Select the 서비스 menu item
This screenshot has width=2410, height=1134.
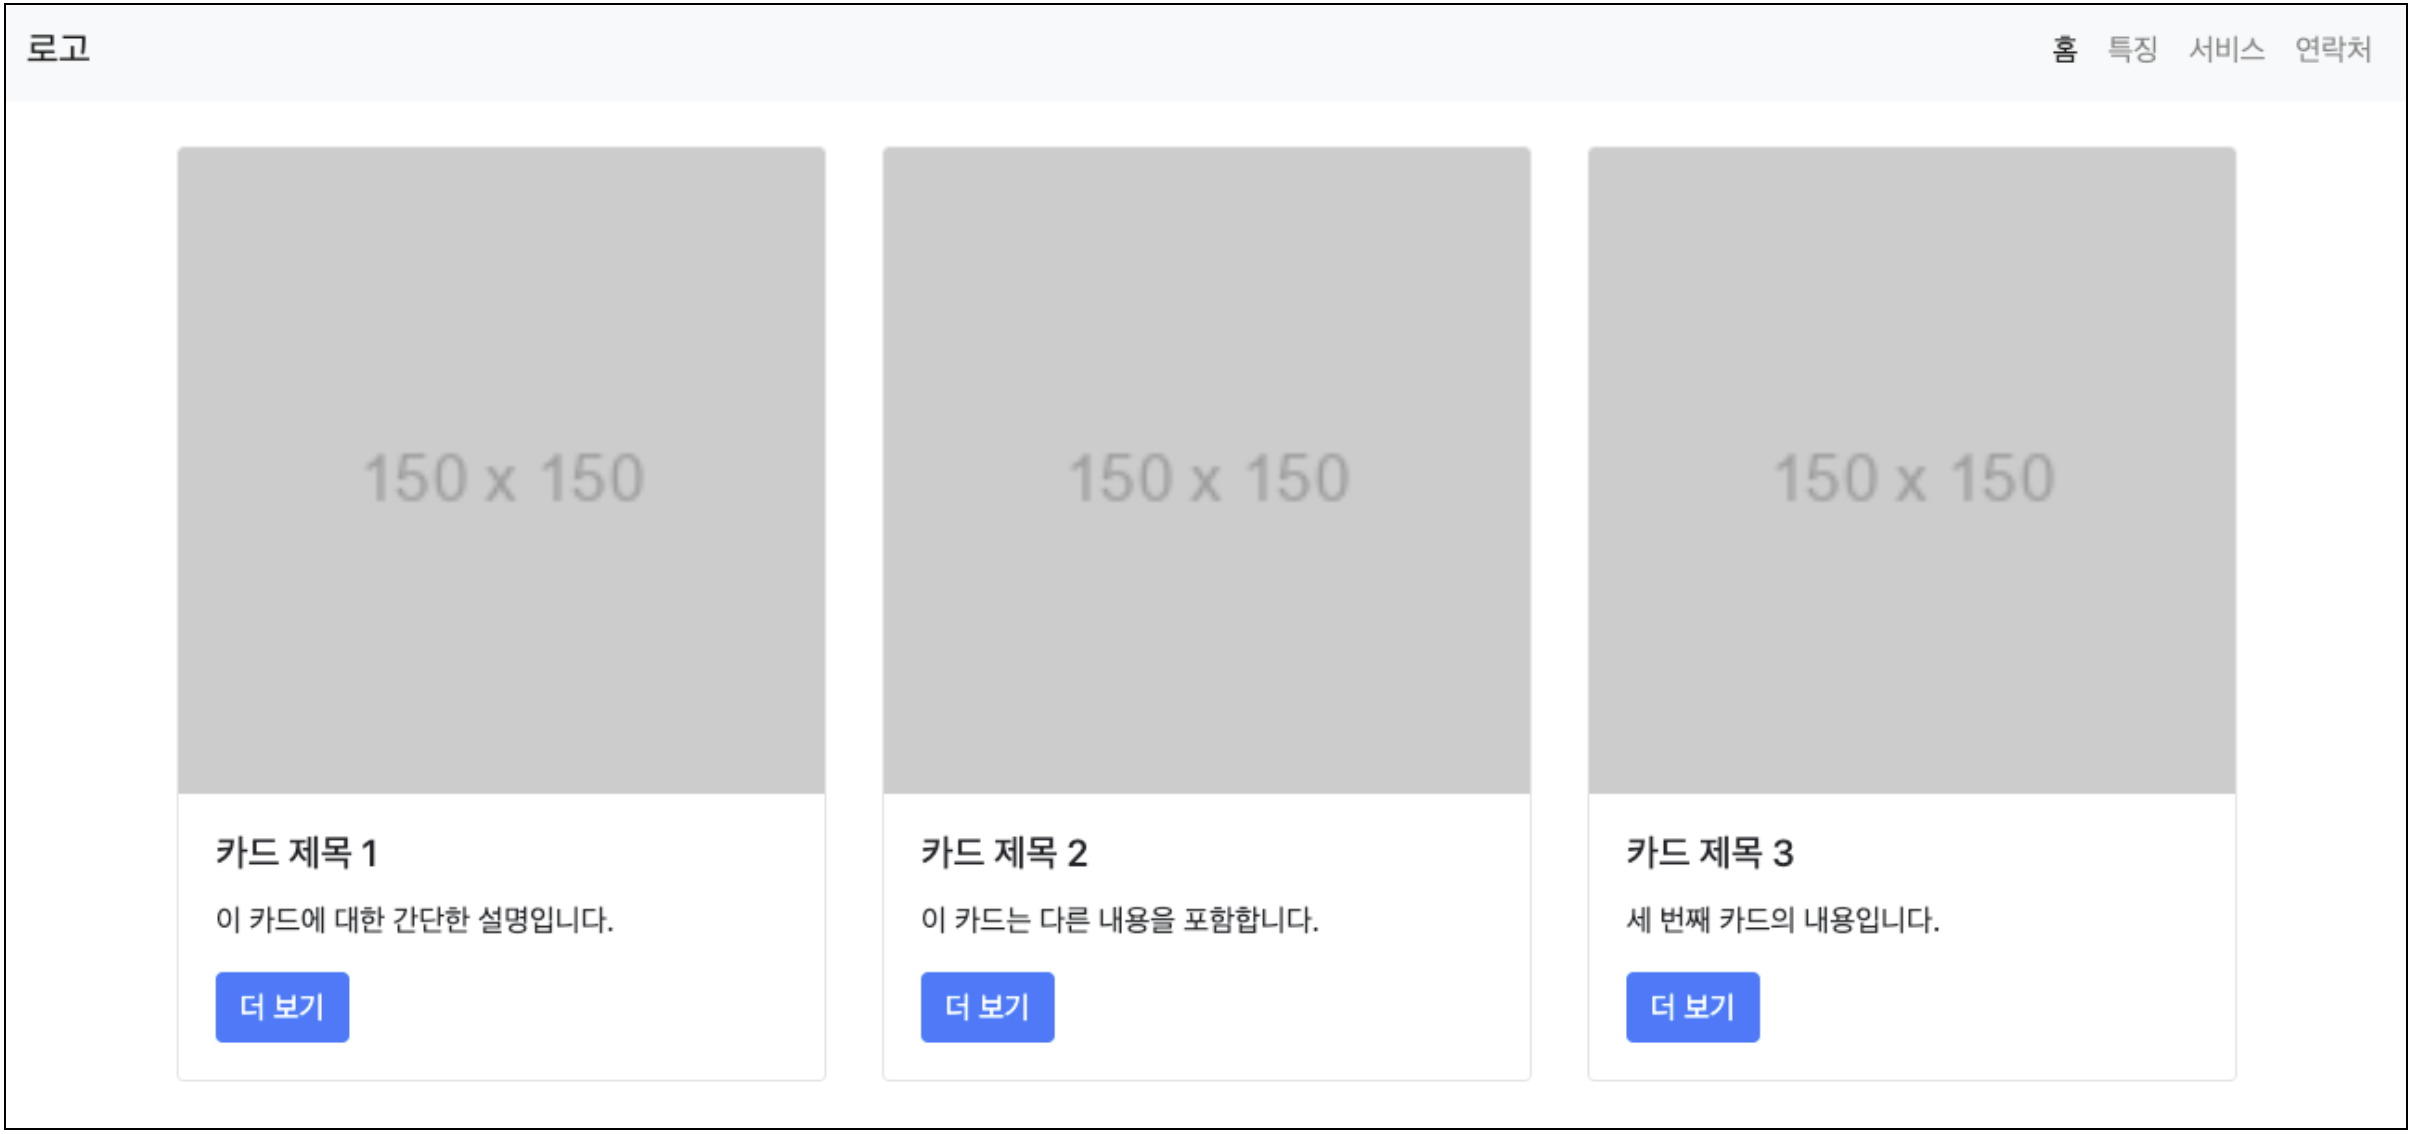tap(2226, 49)
